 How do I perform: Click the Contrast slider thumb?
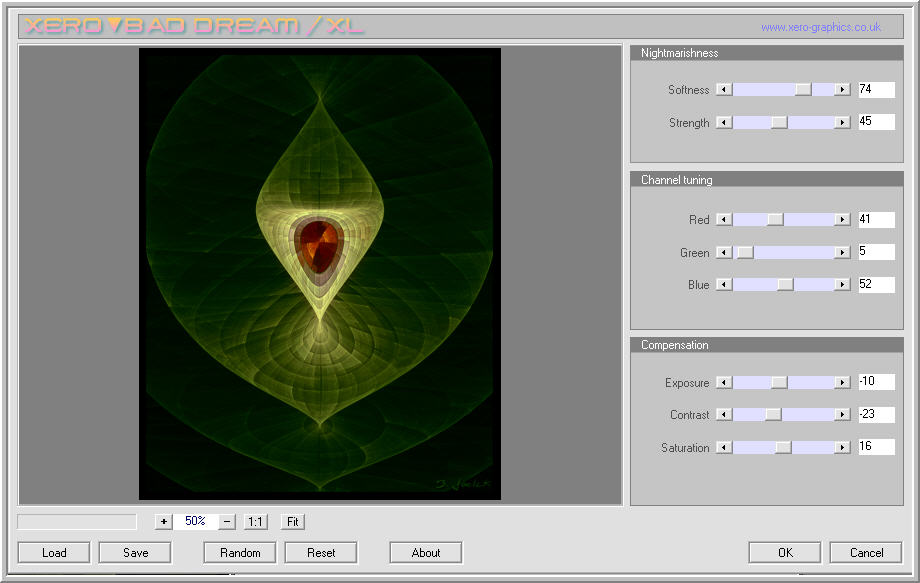[773, 415]
